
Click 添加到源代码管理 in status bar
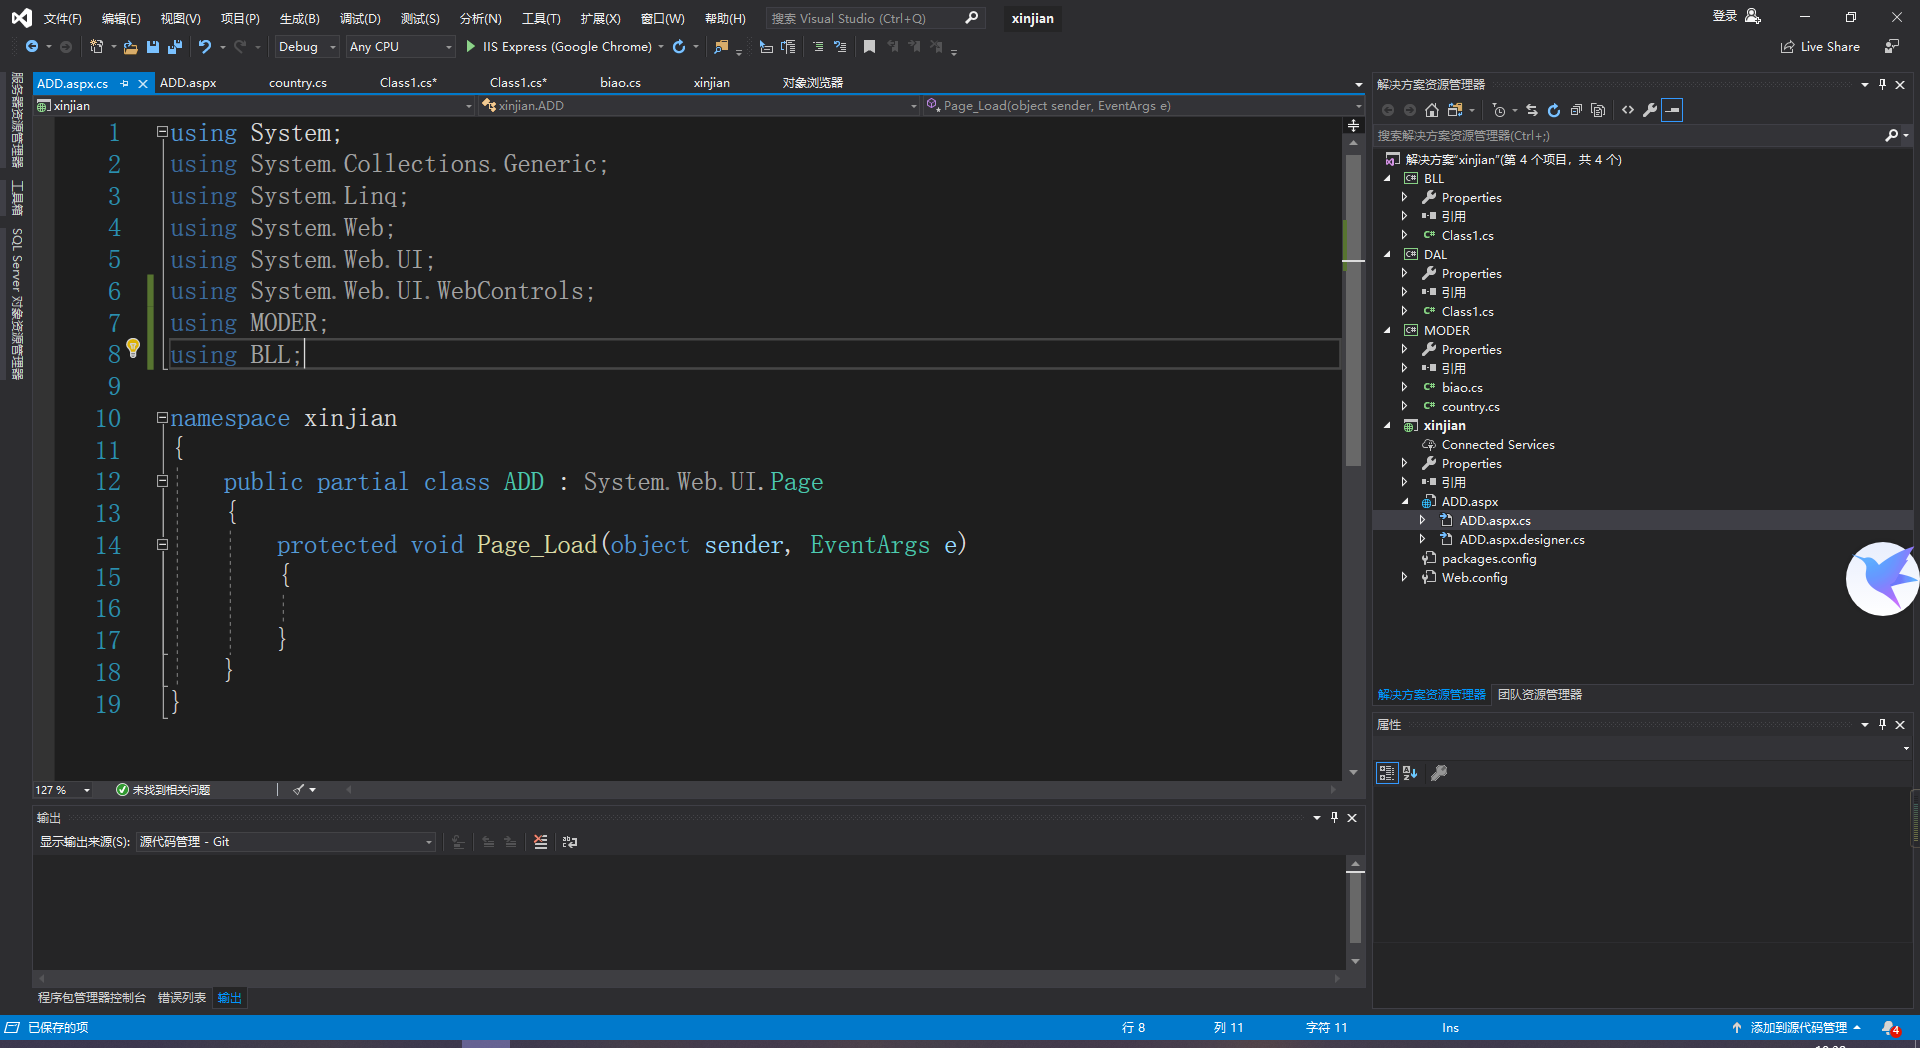coord(1797,1028)
